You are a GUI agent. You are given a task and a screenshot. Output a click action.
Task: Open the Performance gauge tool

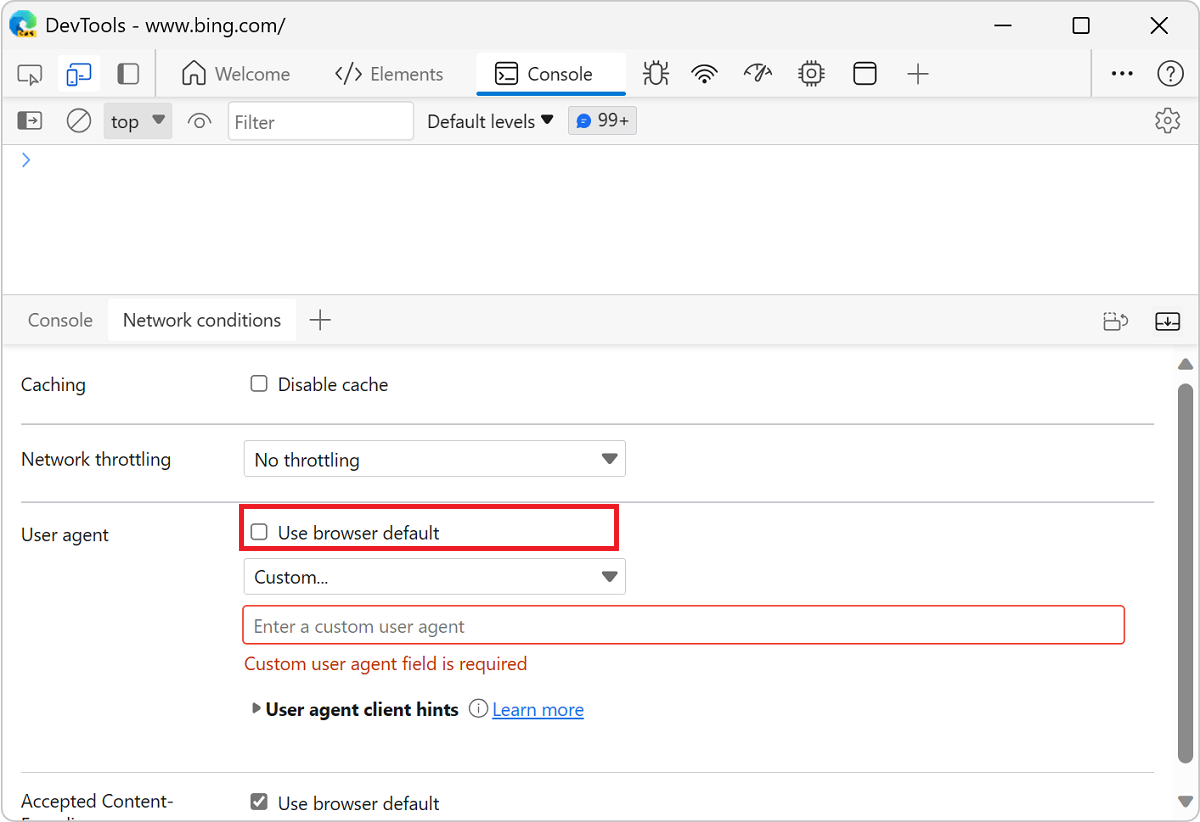(759, 74)
